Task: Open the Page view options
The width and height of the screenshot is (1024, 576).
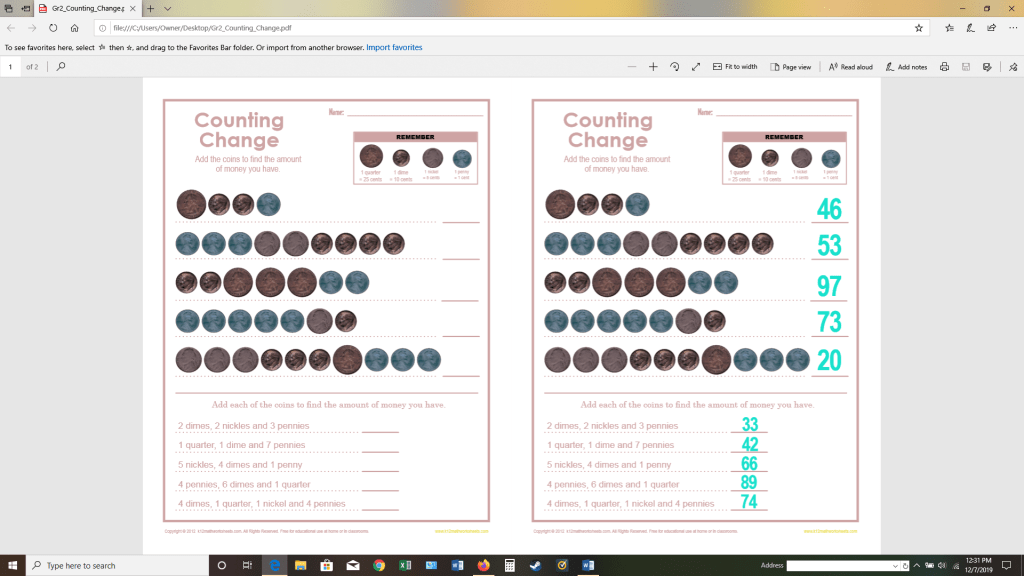Action: 791,67
